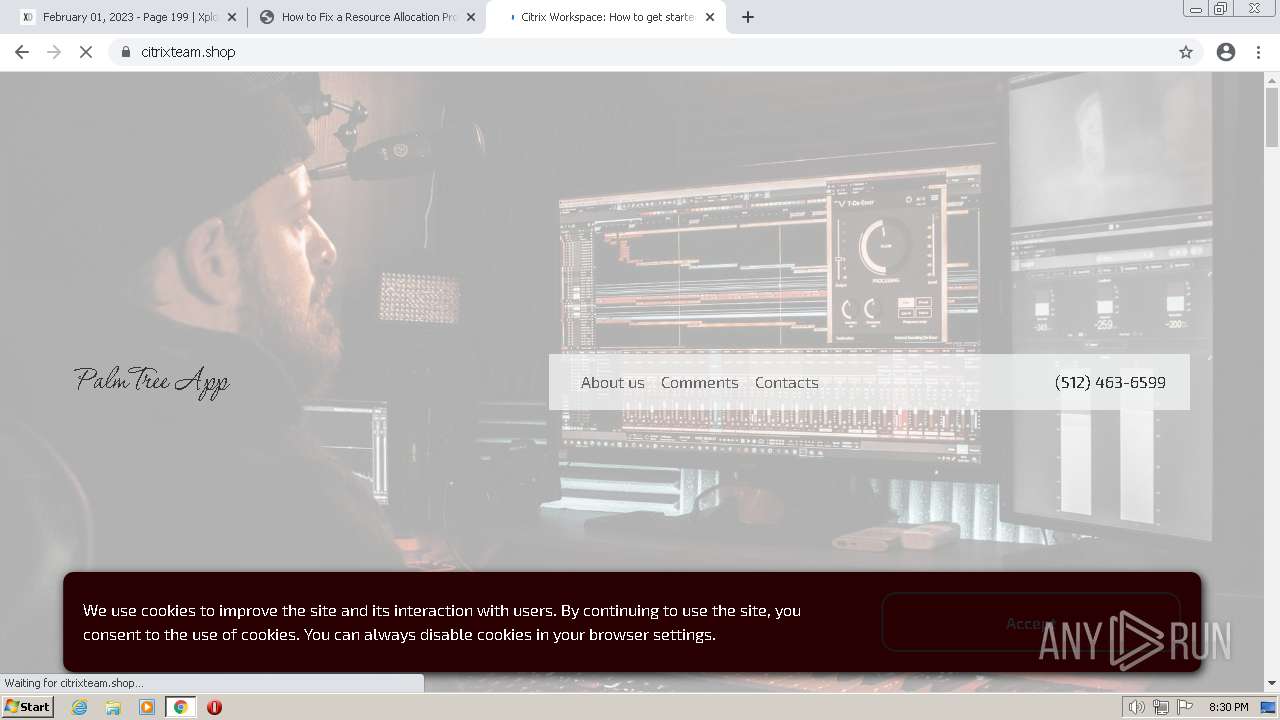The height and width of the screenshot is (720, 1280).
Task: Click the red Opera-style taskbar icon
Action: (214, 707)
